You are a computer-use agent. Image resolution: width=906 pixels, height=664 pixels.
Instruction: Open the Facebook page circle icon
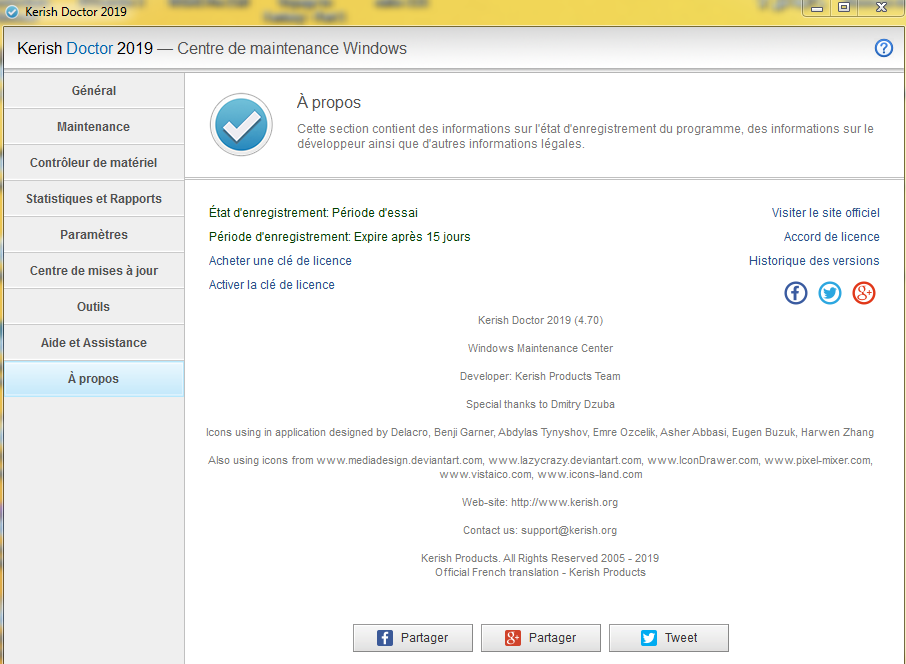[x=796, y=293]
